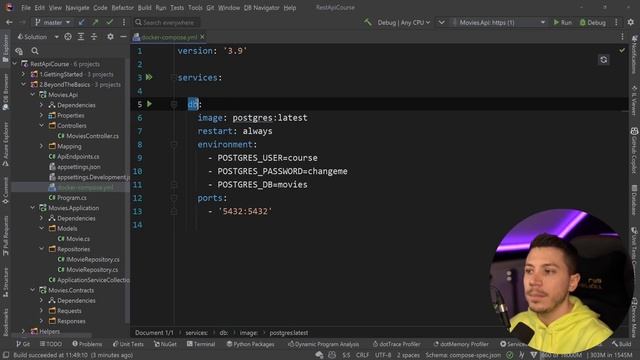
Task: Click the double-arrow run services gutter icon on line 3
Action: click(x=149, y=77)
